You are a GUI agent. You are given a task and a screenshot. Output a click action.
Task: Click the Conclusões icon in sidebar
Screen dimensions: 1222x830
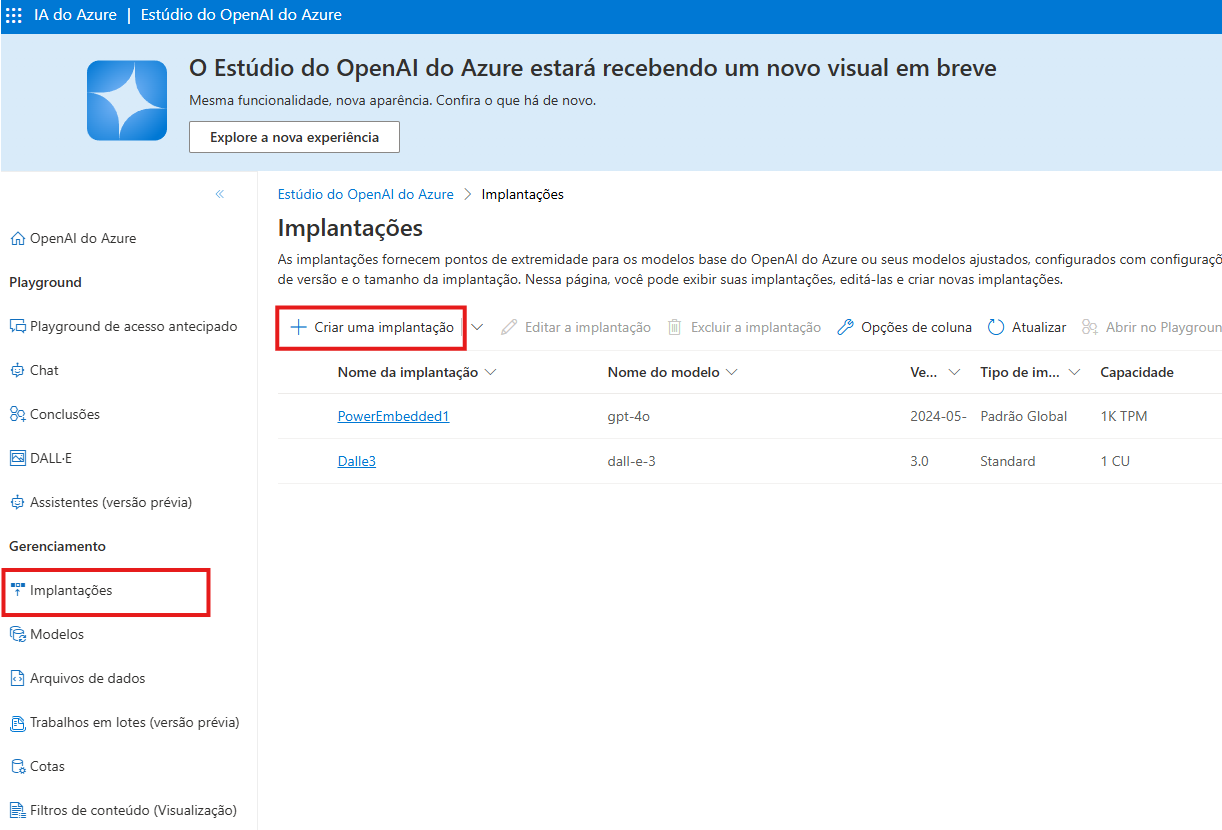(x=17, y=414)
